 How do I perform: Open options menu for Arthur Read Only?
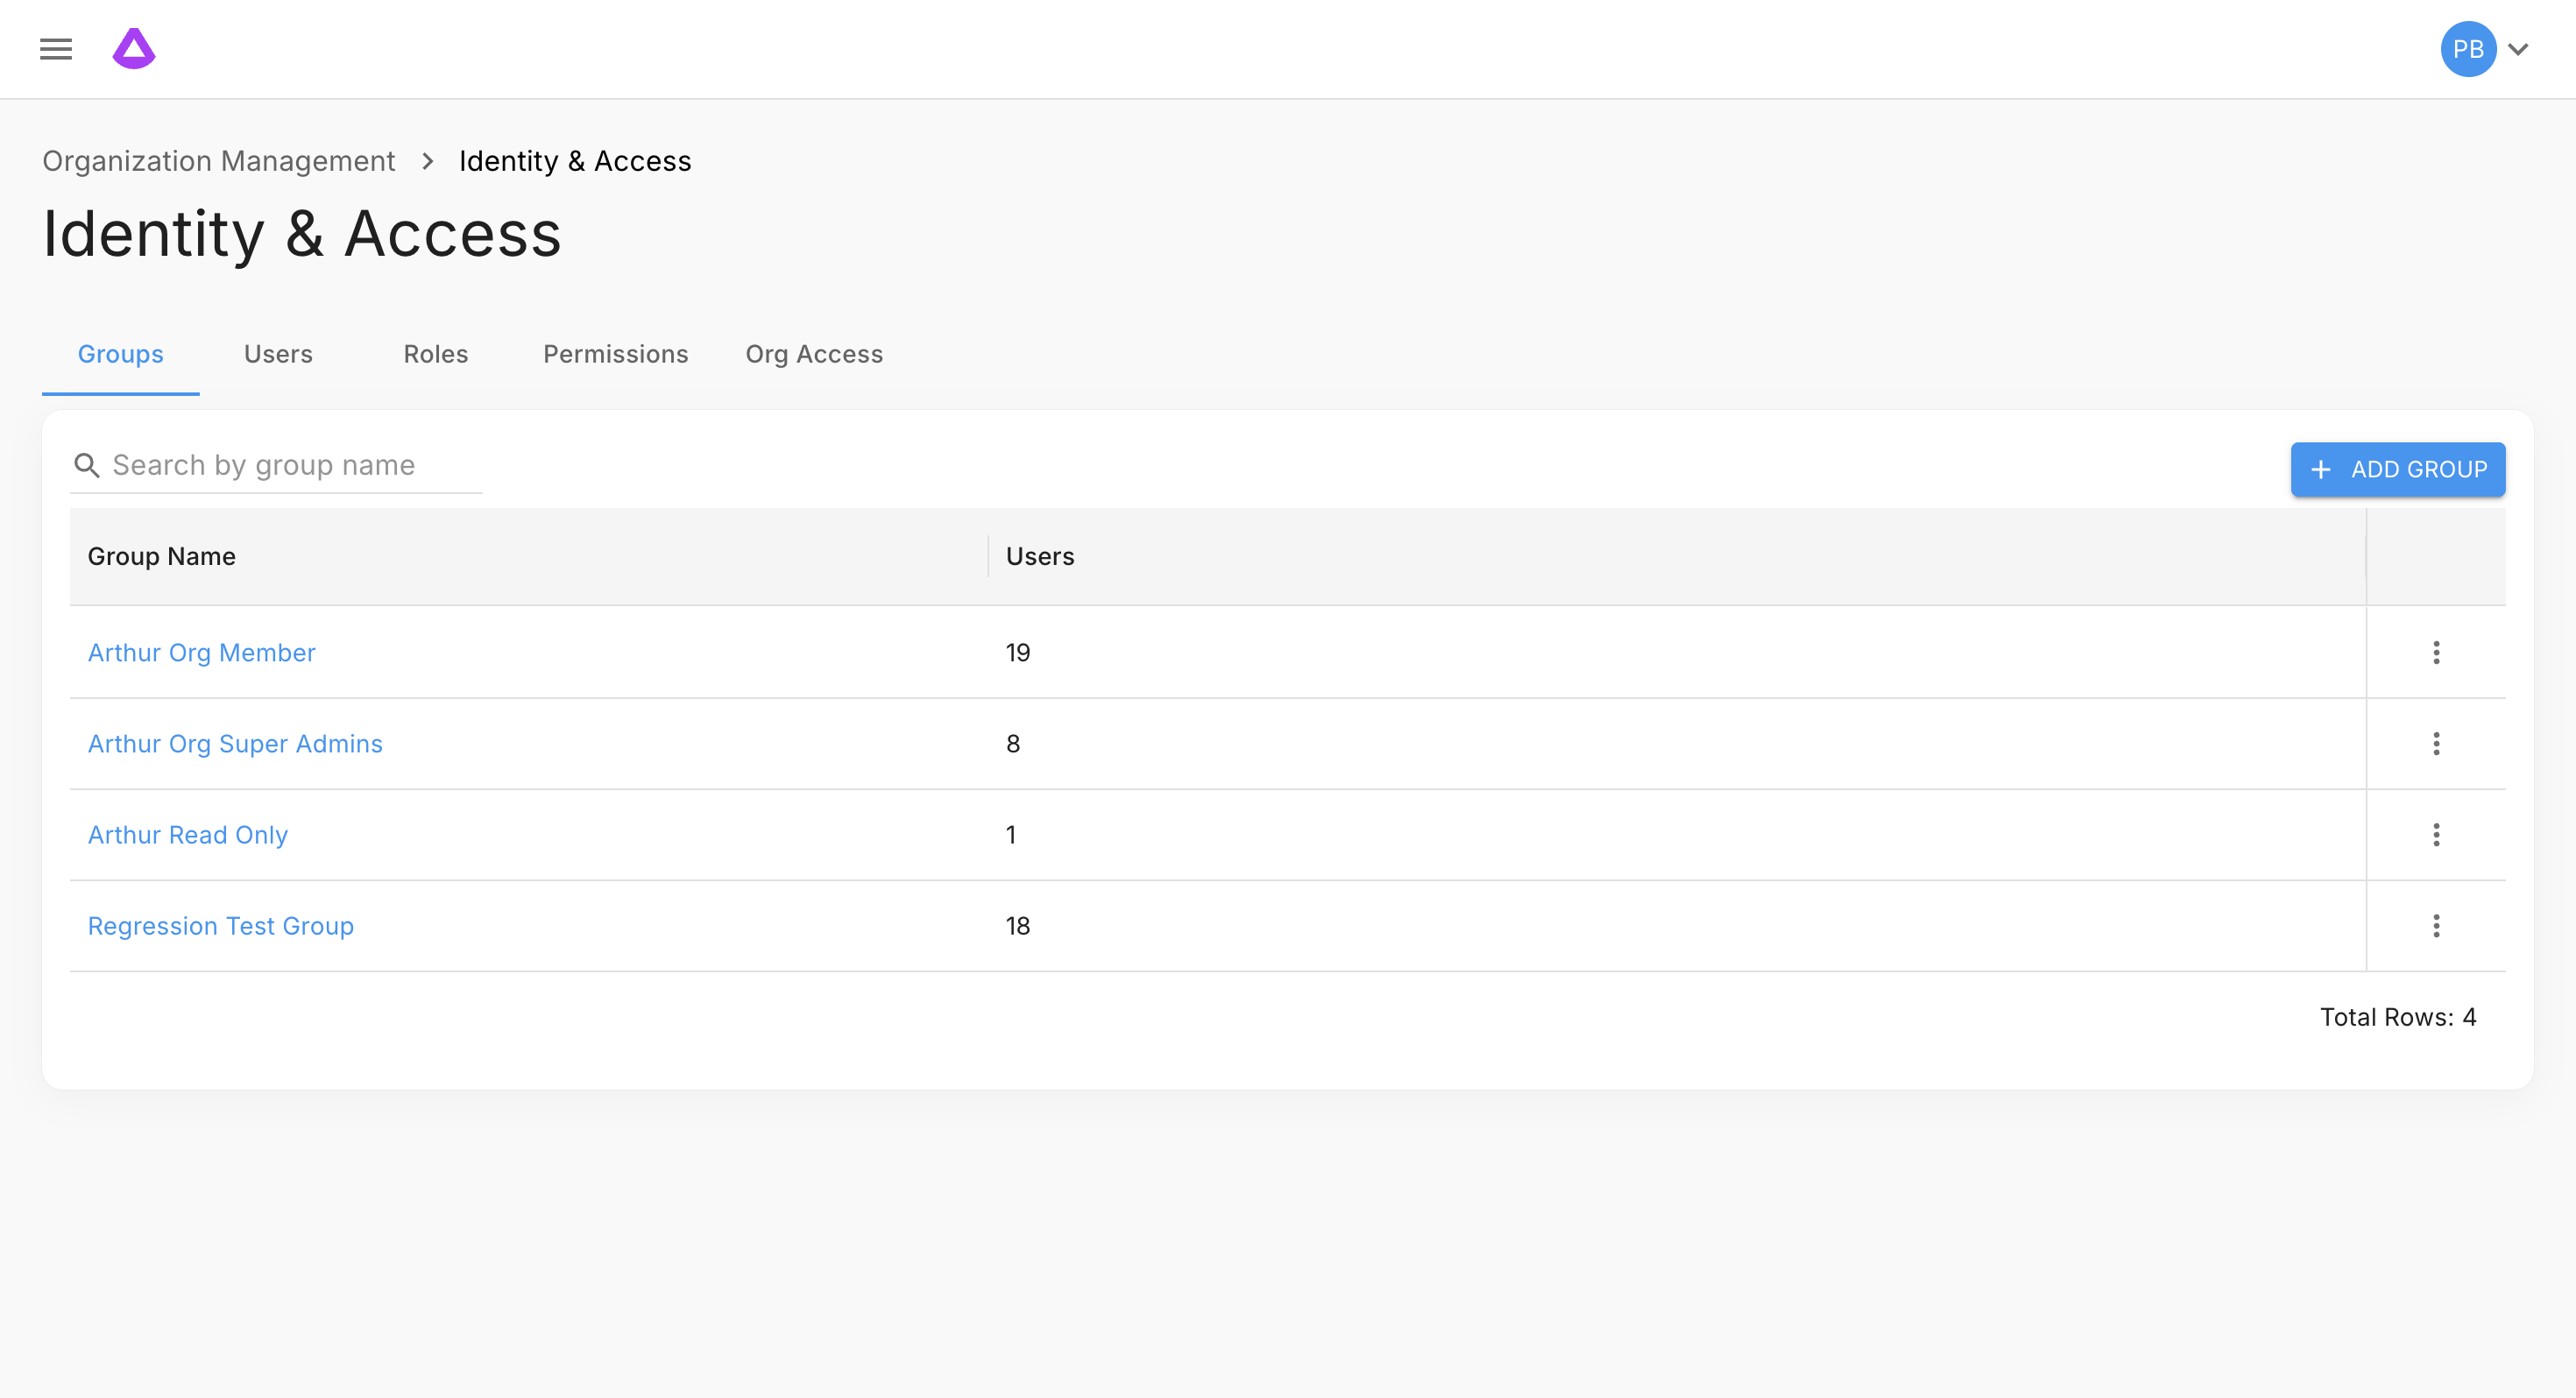[x=2436, y=834]
